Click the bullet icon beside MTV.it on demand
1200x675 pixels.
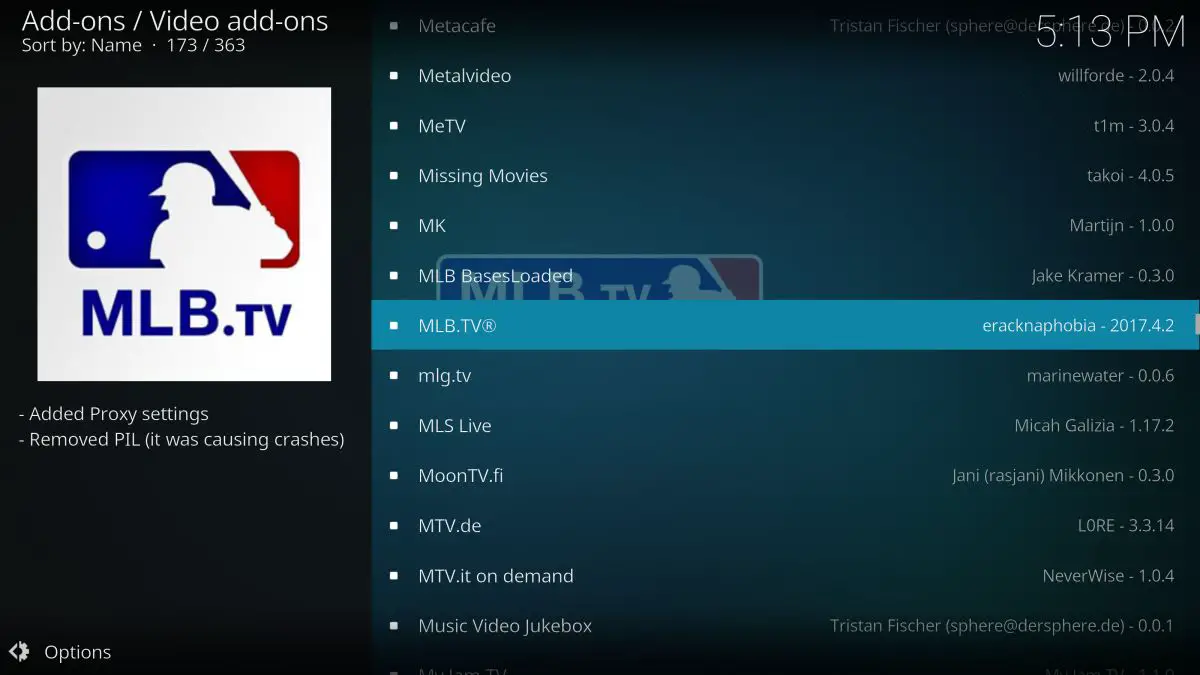coord(394,576)
